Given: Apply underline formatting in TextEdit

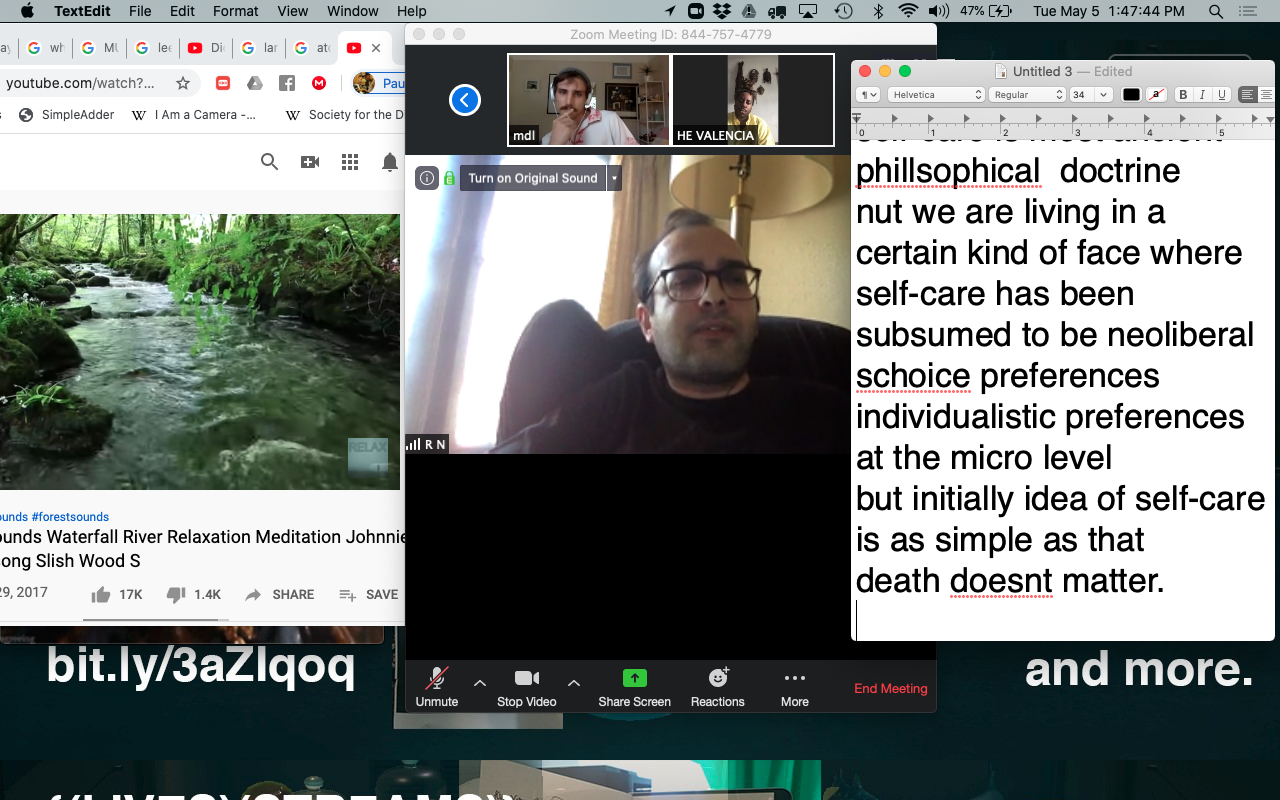Looking at the screenshot, I should tap(1221, 94).
